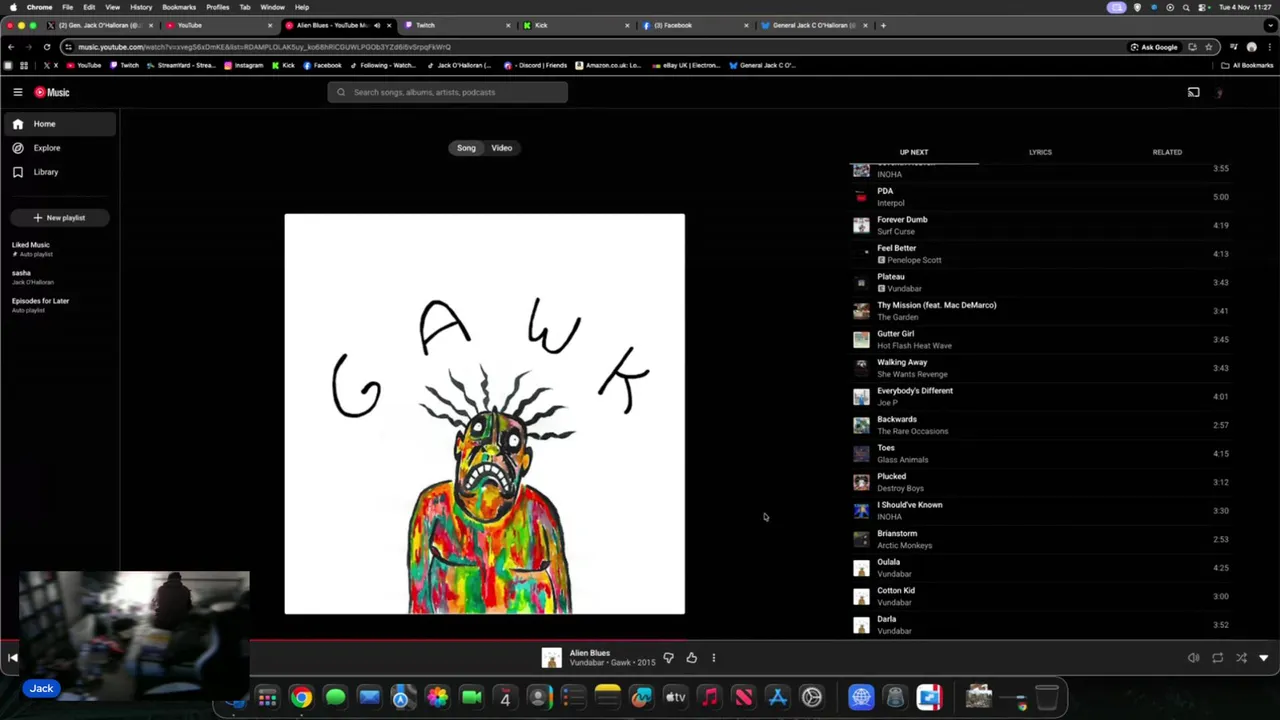Bookmark this page with star icon
The width and height of the screenshot is (1280, 720).
(1208, 47)
